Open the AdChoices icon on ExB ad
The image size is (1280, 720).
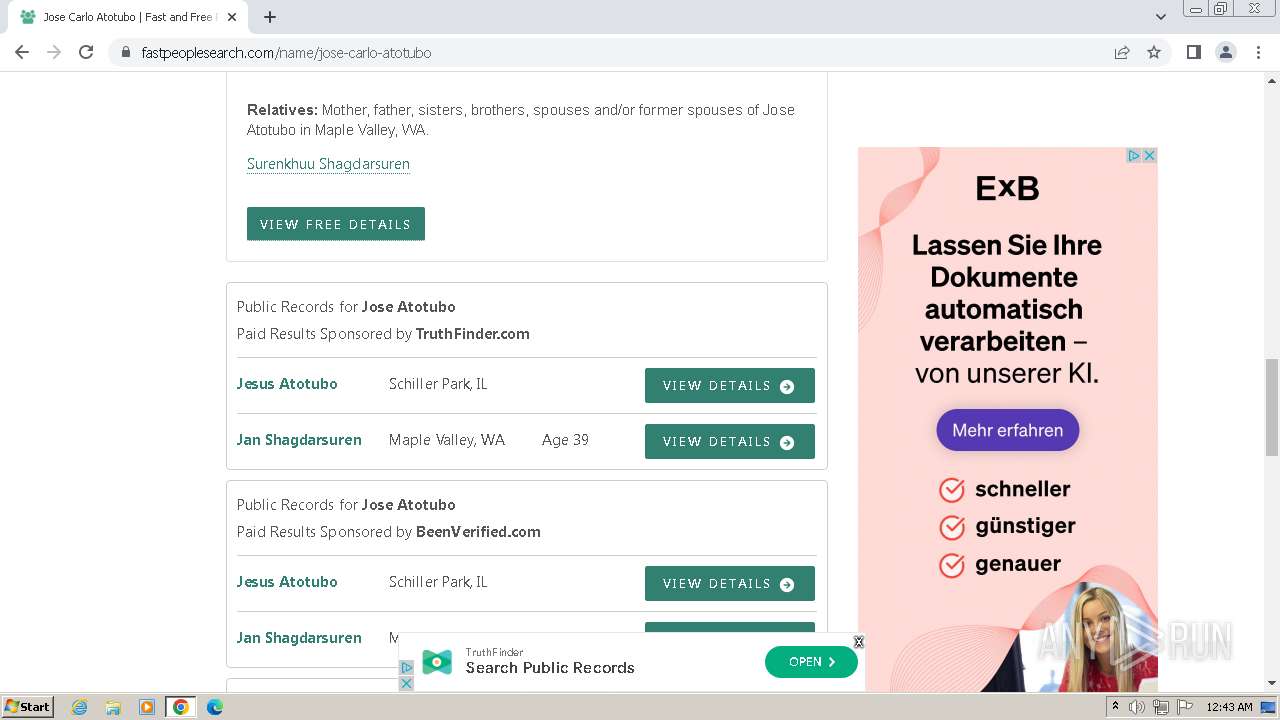coord(1134,155)
